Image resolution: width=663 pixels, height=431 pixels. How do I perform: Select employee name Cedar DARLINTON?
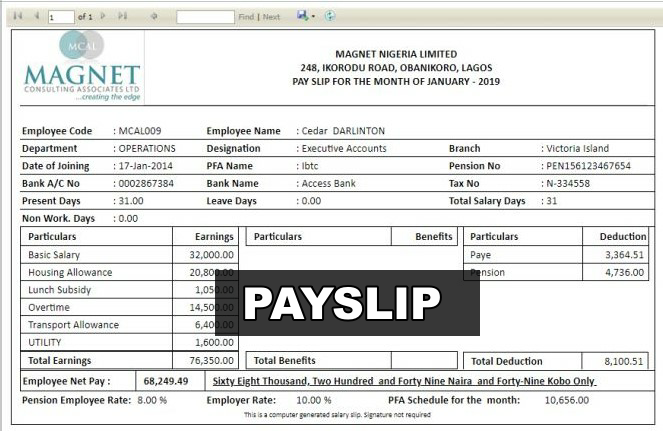(343, 131)
